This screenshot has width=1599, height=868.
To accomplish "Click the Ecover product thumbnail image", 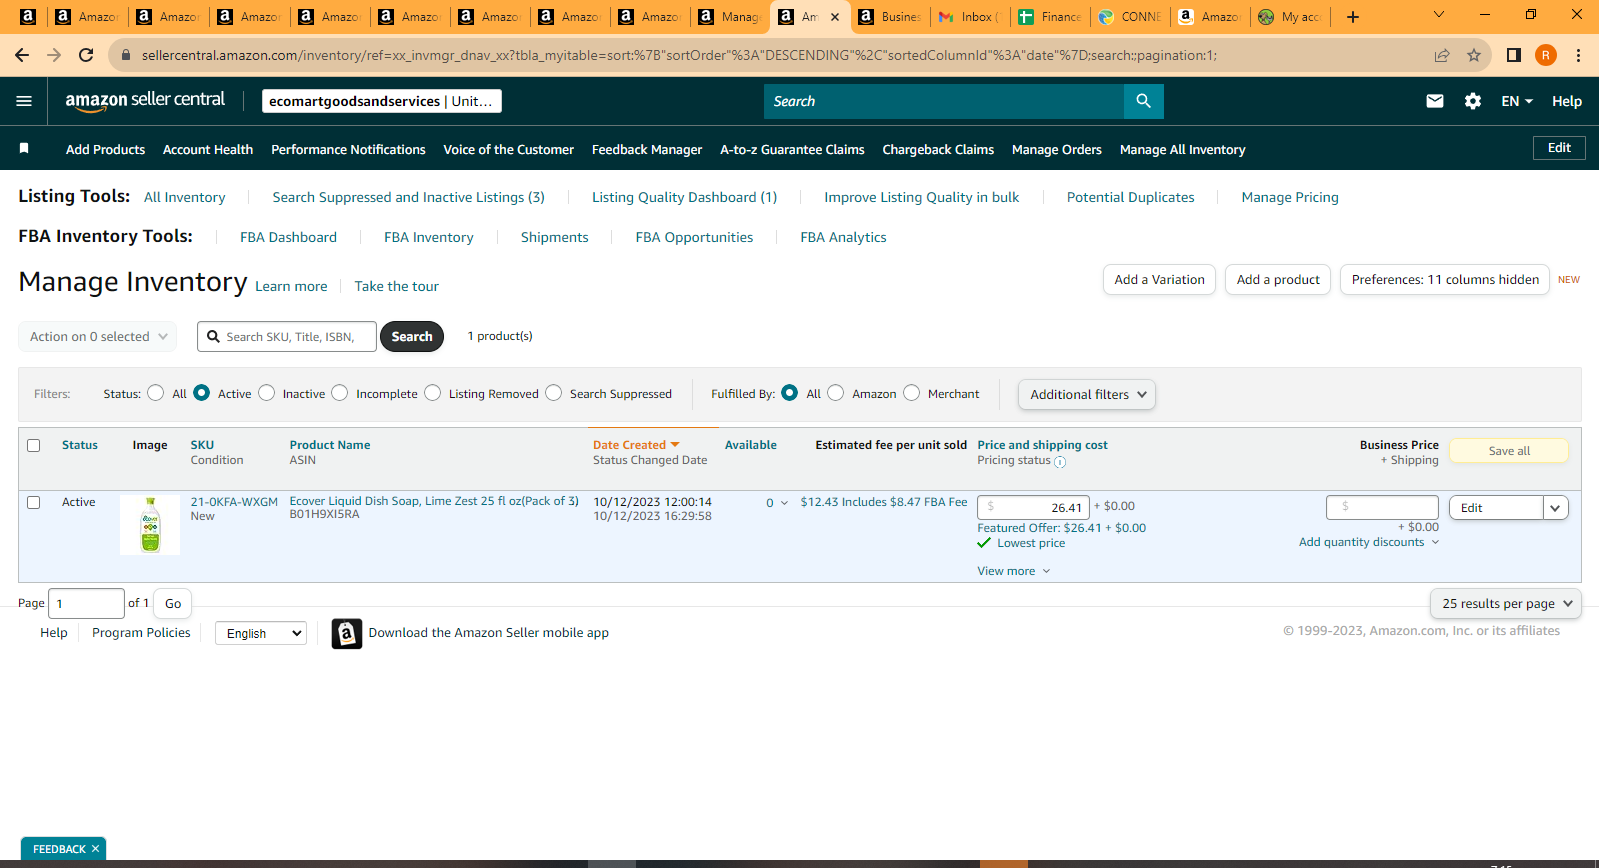I will click(x=150, y=525).
